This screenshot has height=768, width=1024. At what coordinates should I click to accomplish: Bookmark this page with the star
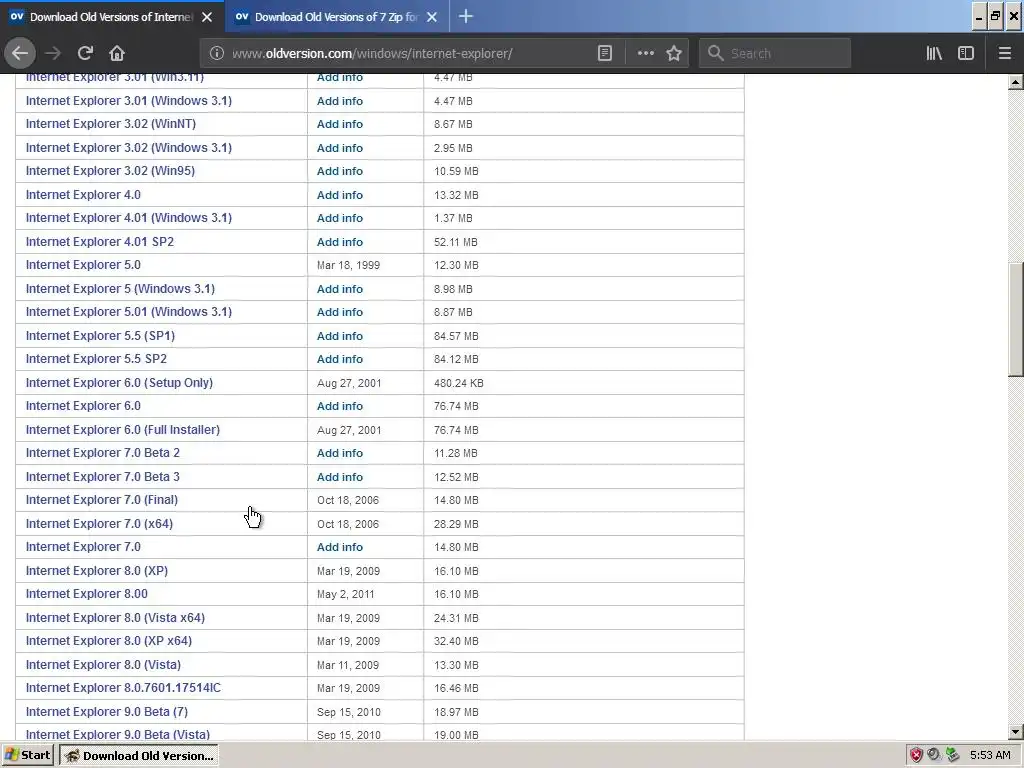(x=674, y=53)
